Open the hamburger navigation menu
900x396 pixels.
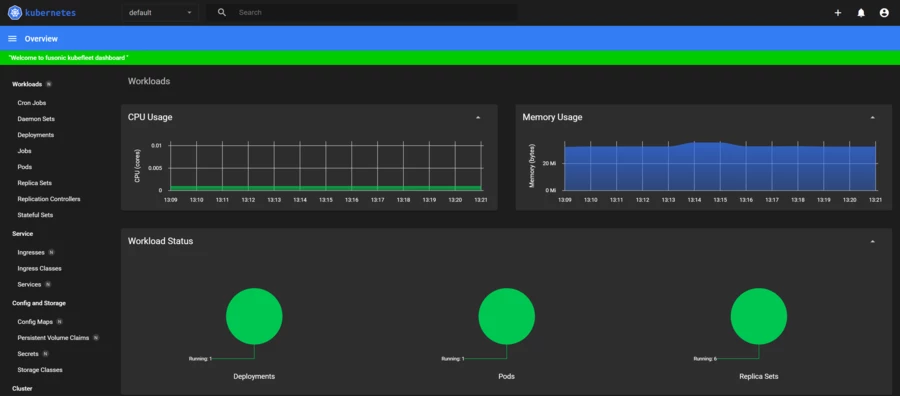(x=12, y=38)
